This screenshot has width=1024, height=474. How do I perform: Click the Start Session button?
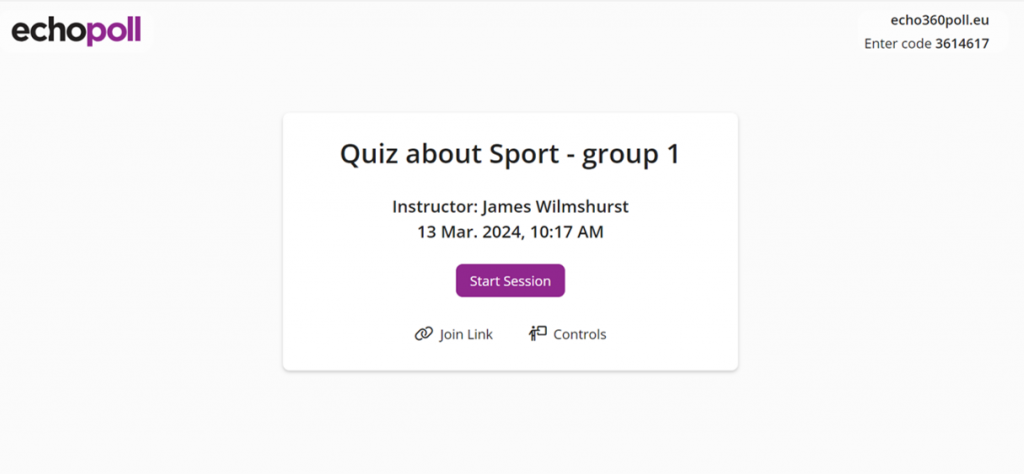click(x=510, y=281)
